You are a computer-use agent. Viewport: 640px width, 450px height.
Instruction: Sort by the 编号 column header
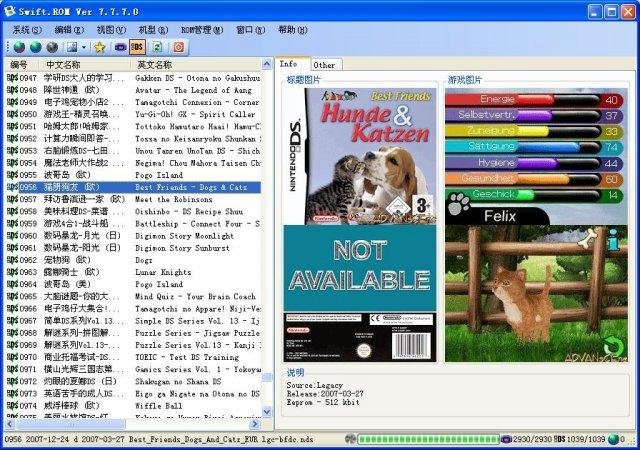(x=22, y=65)
